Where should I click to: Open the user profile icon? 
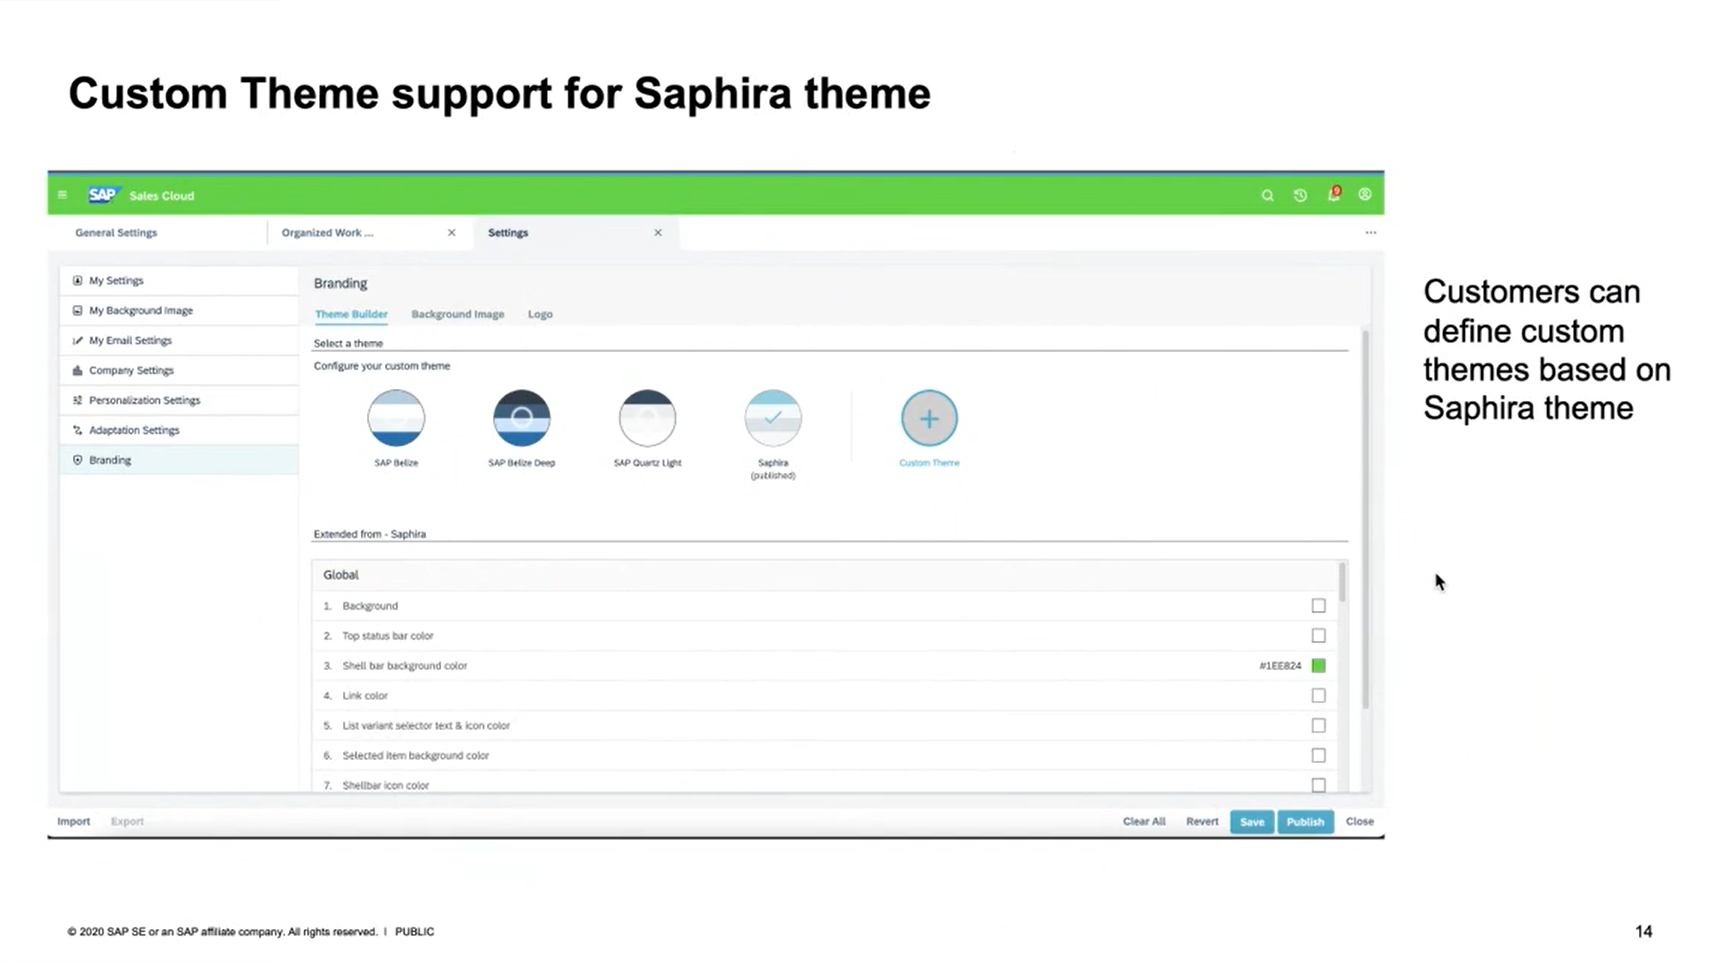tap(1365, 195)
